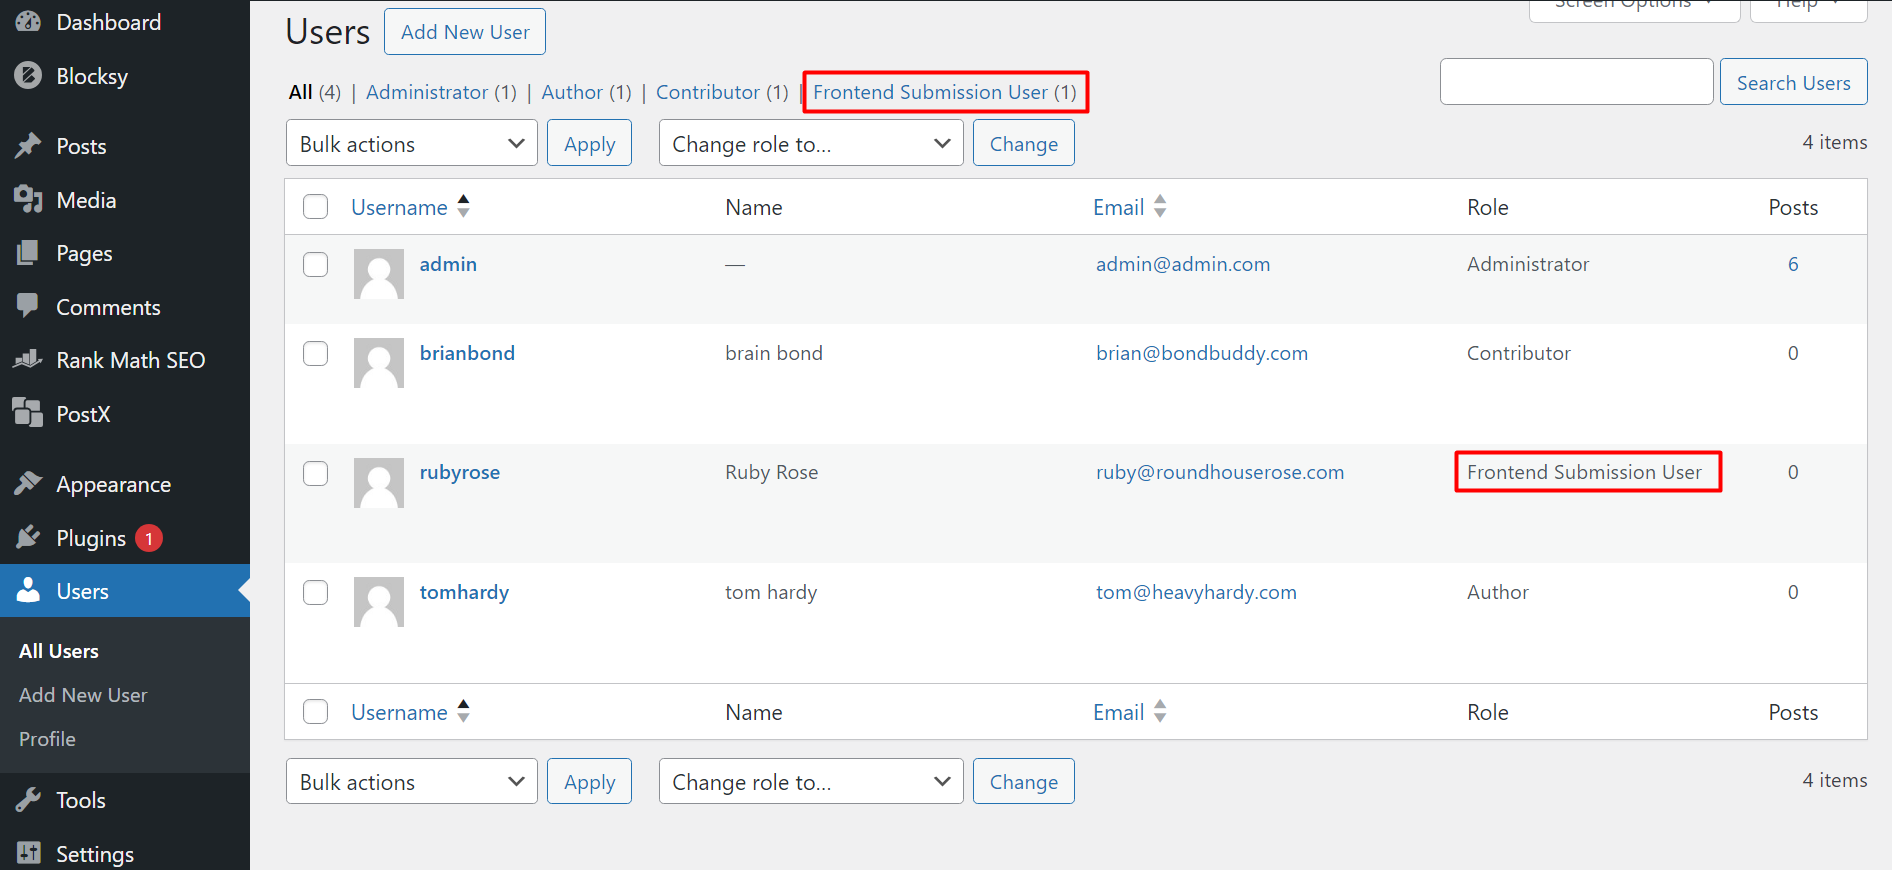Click the Appearance paintbrush icon
Screen dimensions: 1892x870
(x=28, y=484)
